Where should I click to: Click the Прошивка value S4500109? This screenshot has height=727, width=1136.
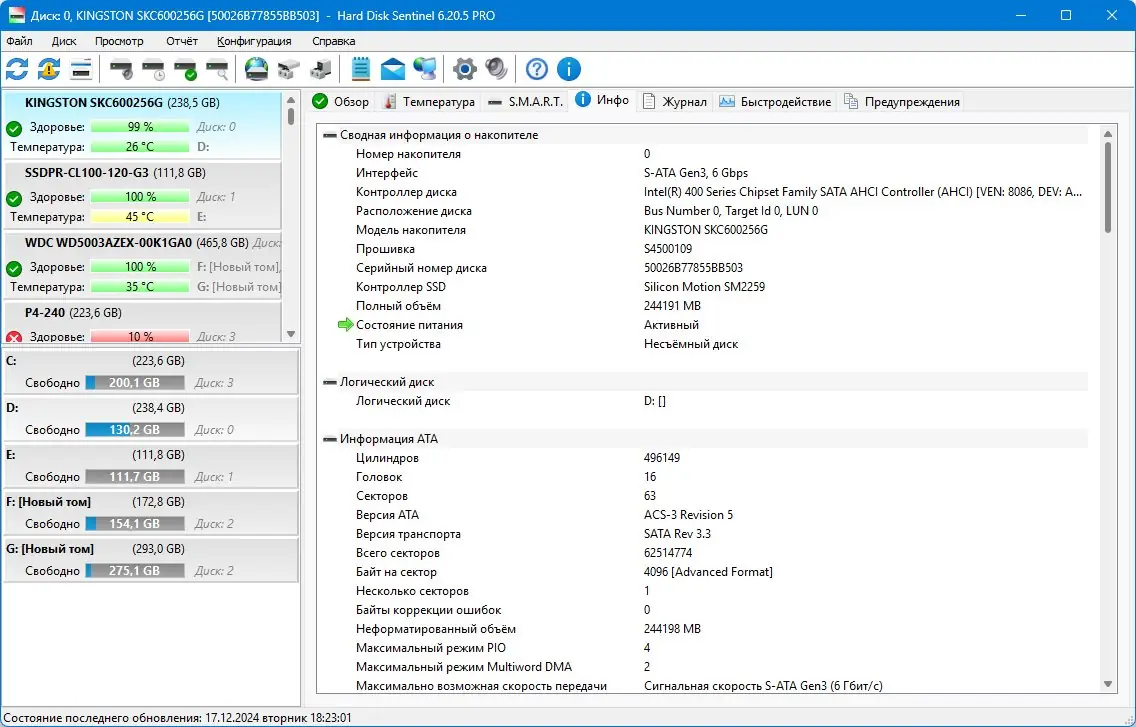tap(667, 249)
